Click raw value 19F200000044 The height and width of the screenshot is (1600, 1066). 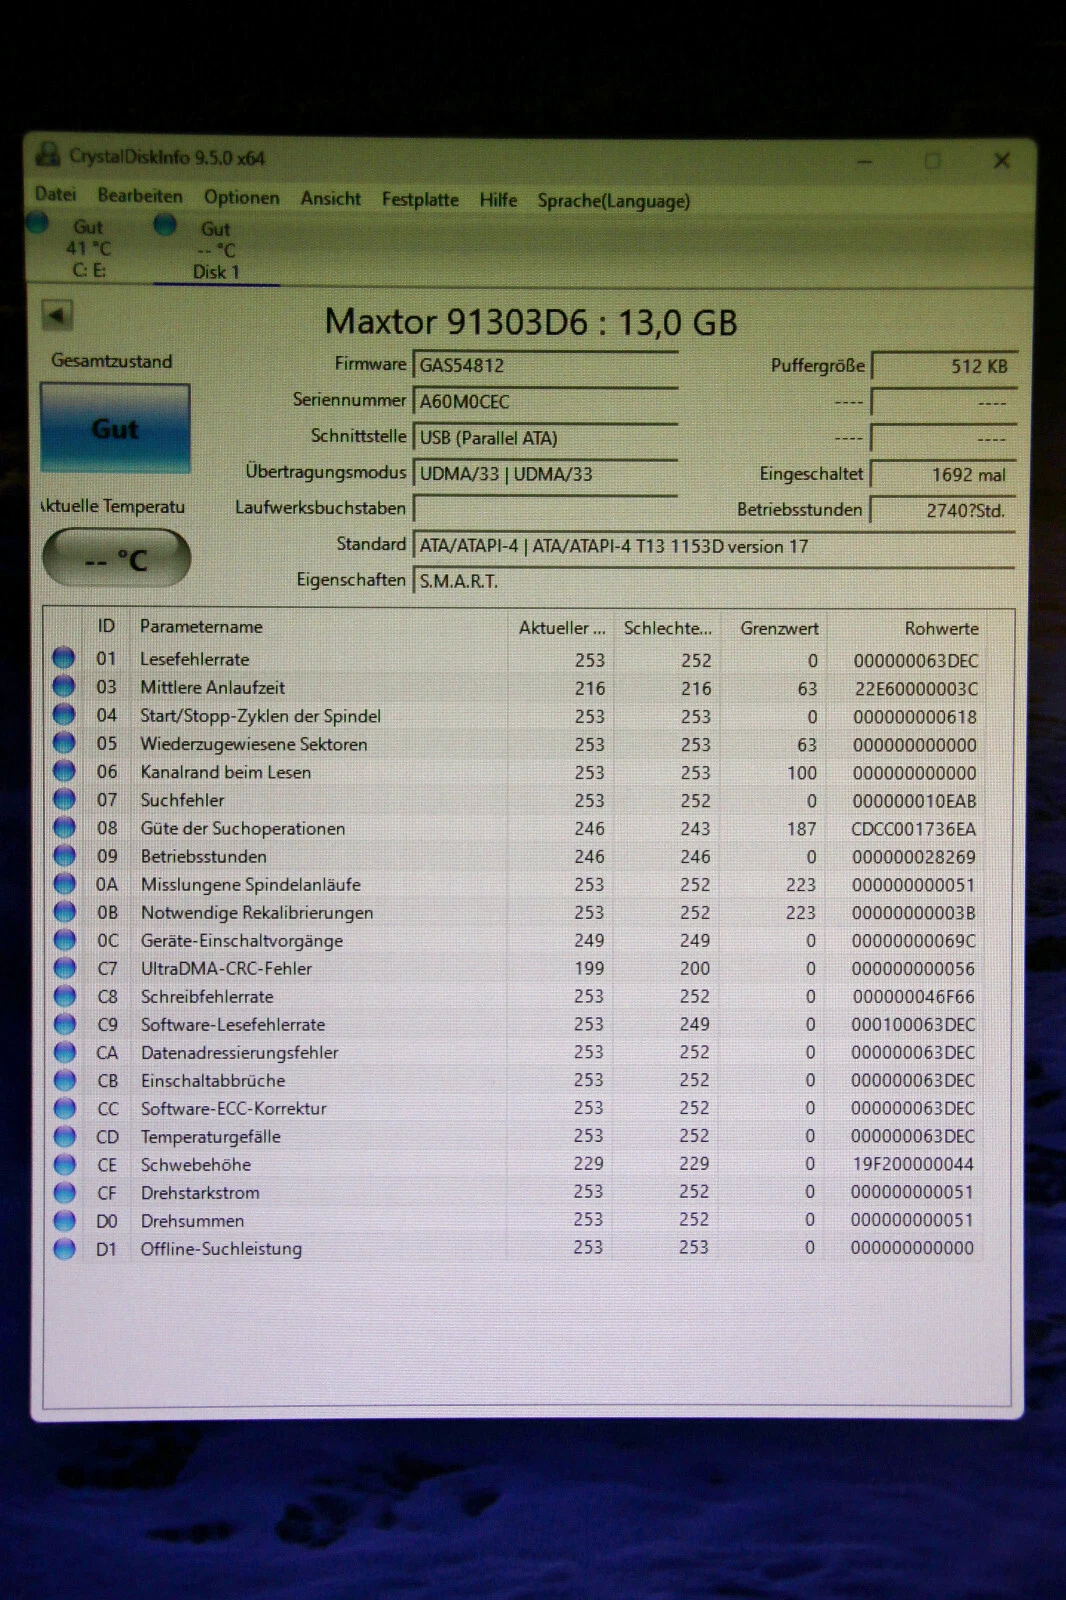click(912, 1164)
